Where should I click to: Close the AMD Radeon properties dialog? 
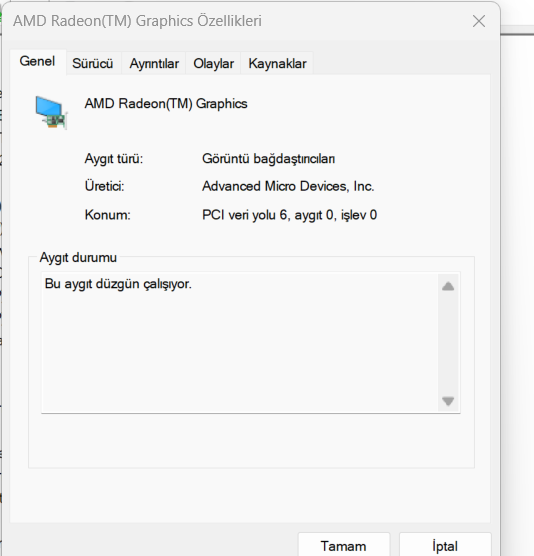click(x=479, y=21)
